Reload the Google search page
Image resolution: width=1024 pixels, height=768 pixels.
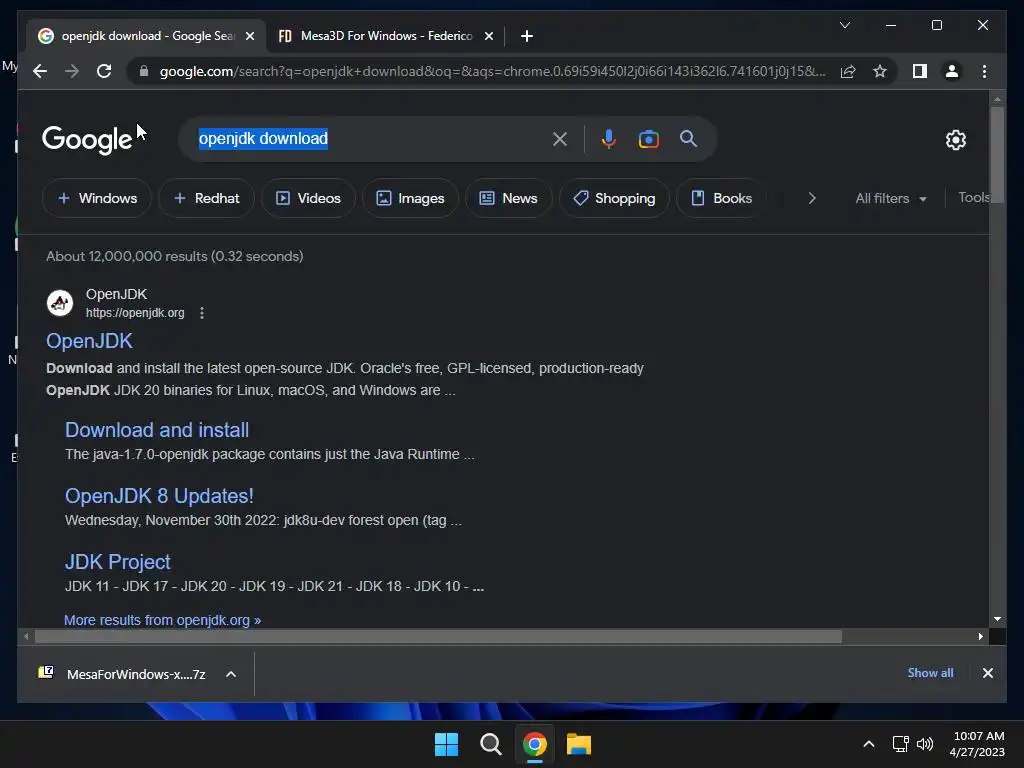tap(104, 71)
